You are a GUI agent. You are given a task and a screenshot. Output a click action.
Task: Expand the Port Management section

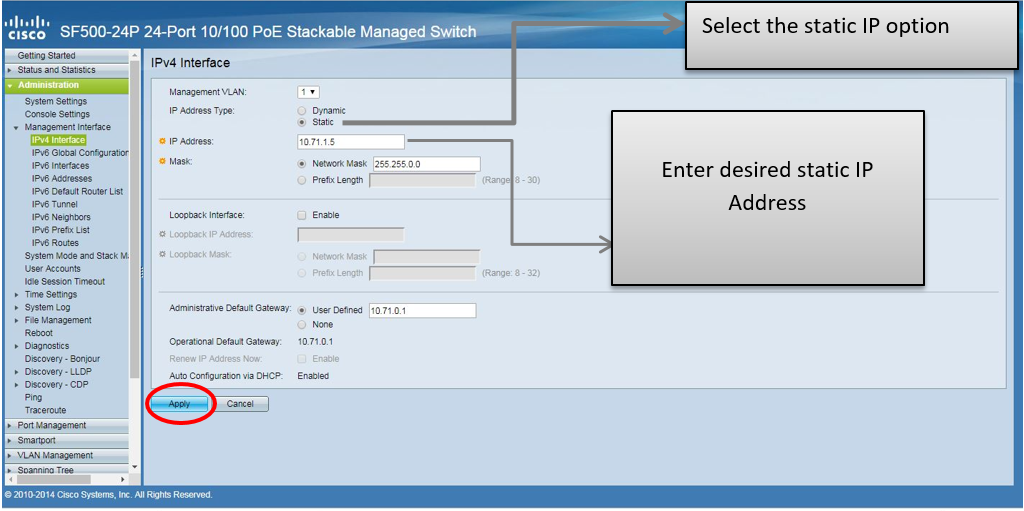[52, 425]
